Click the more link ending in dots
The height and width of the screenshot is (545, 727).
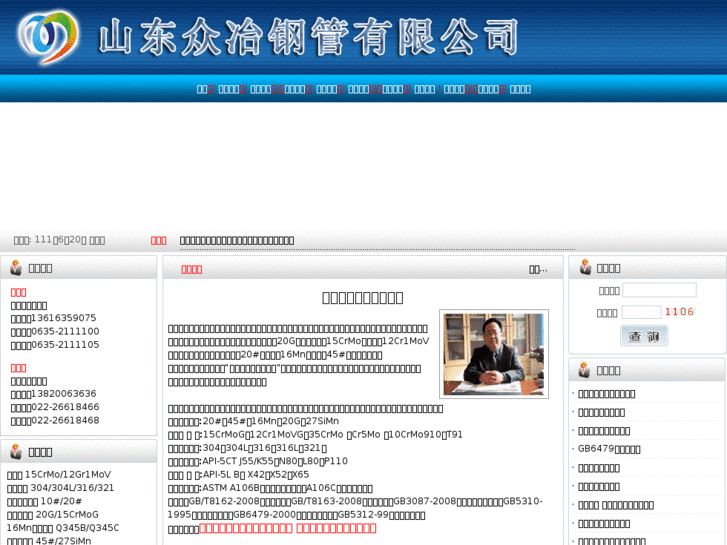(x=538, y=270)
